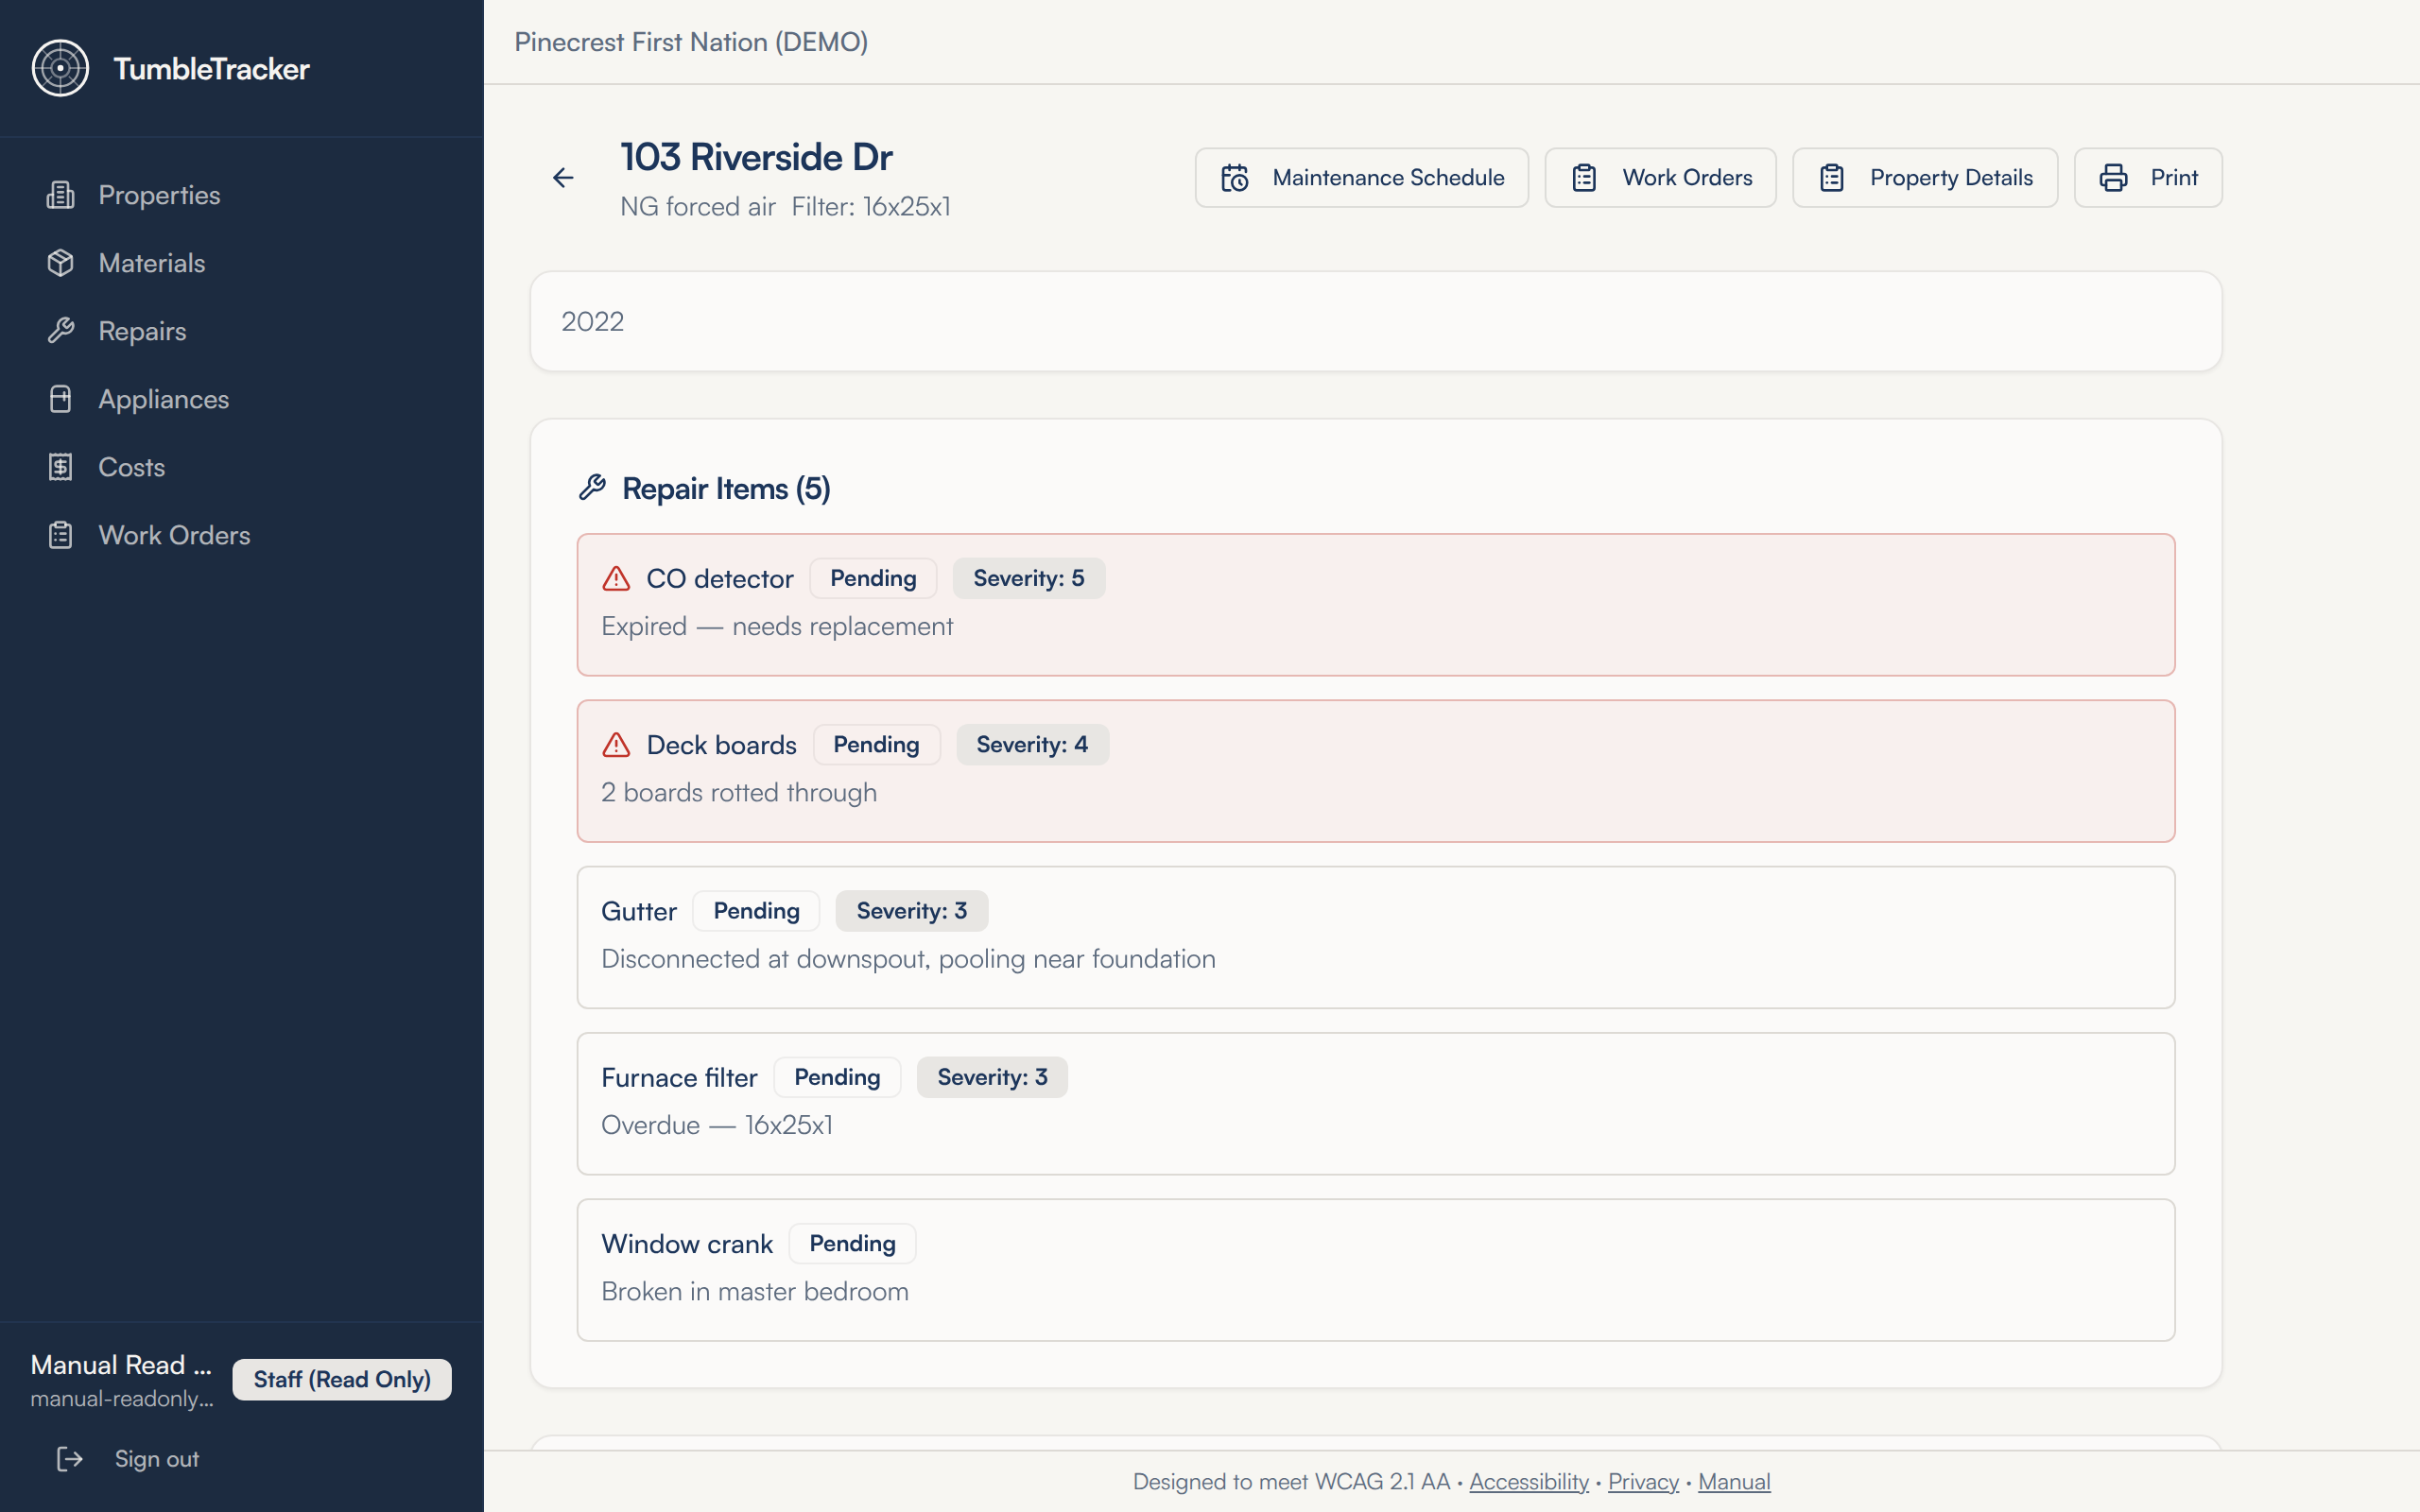Open Work Orders button label in header
The height and width of the screenshot is (1512, 2420).
(1687, 178)
